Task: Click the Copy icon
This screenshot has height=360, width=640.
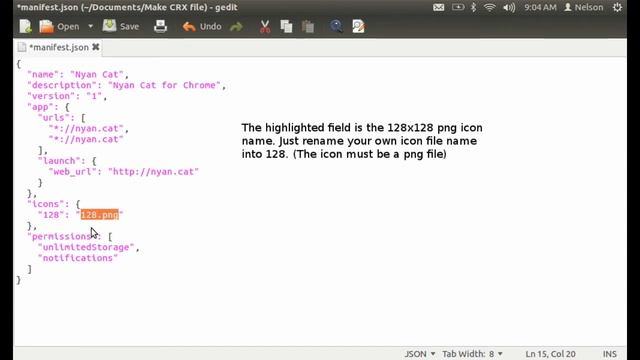Action: (286, 27)
